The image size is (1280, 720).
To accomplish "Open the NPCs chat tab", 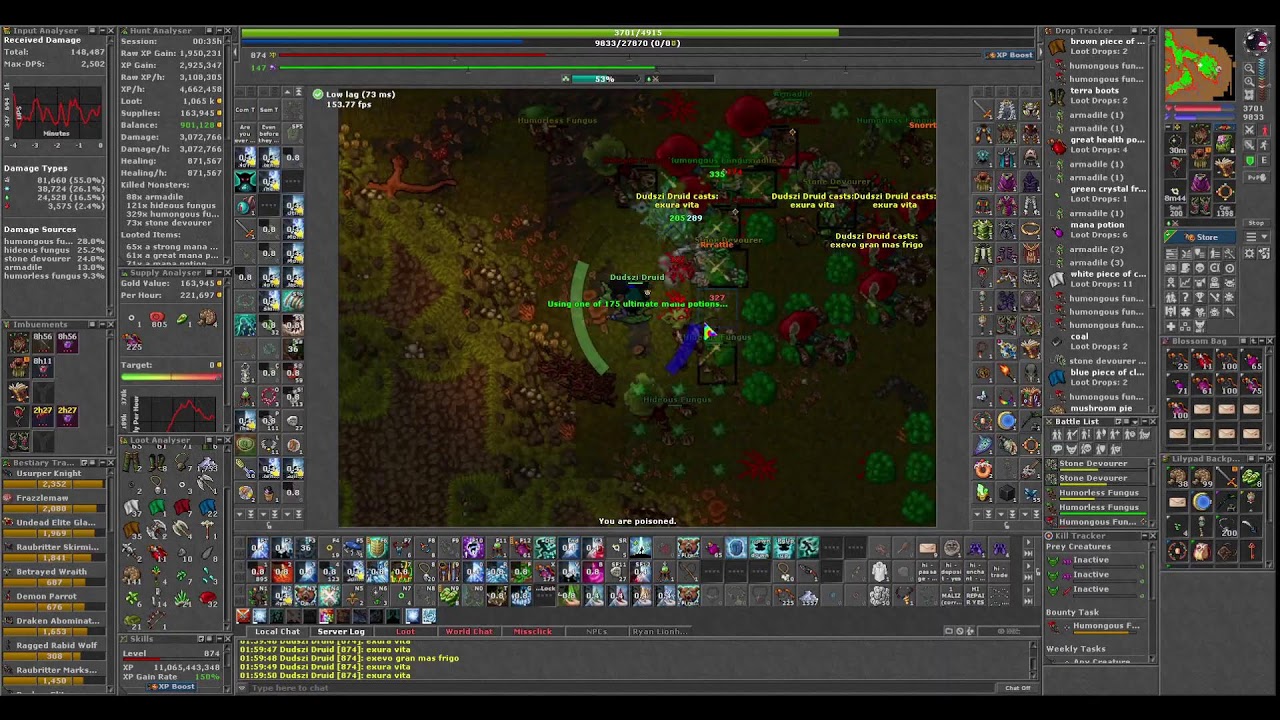I will coord(596,632).
